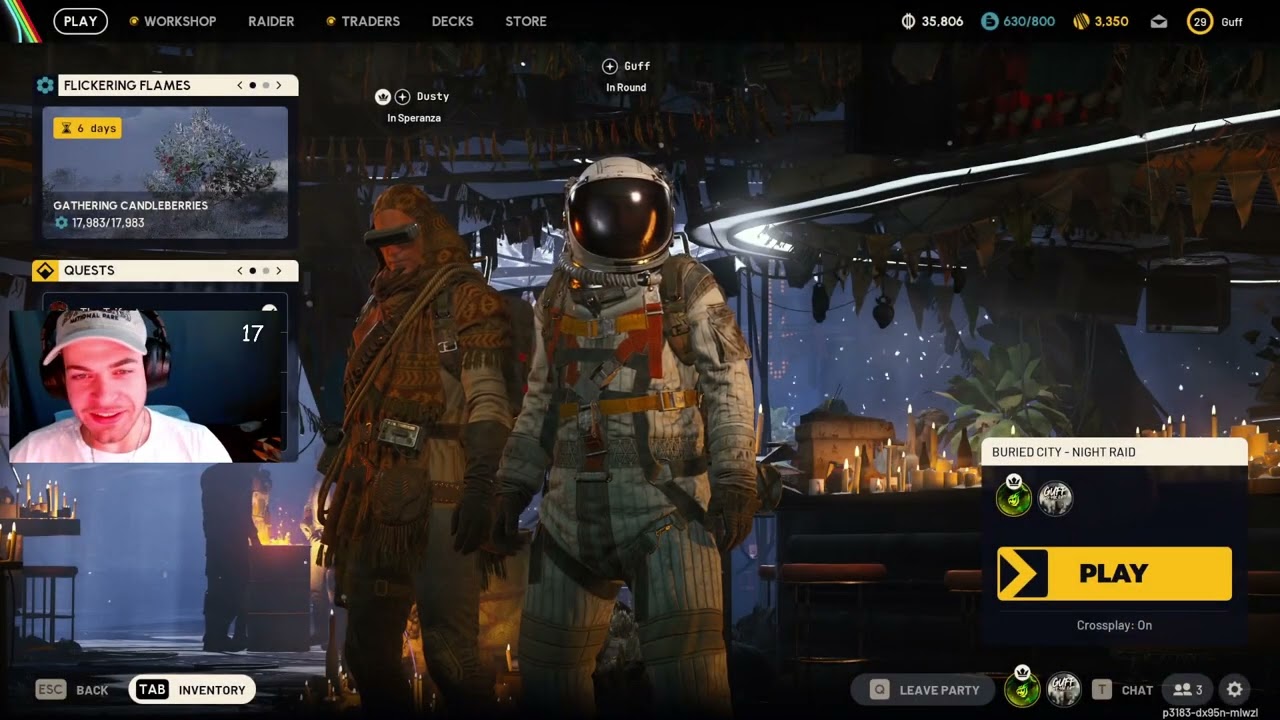
Task: Select second Quests page dot
Action: click(266, 271)
